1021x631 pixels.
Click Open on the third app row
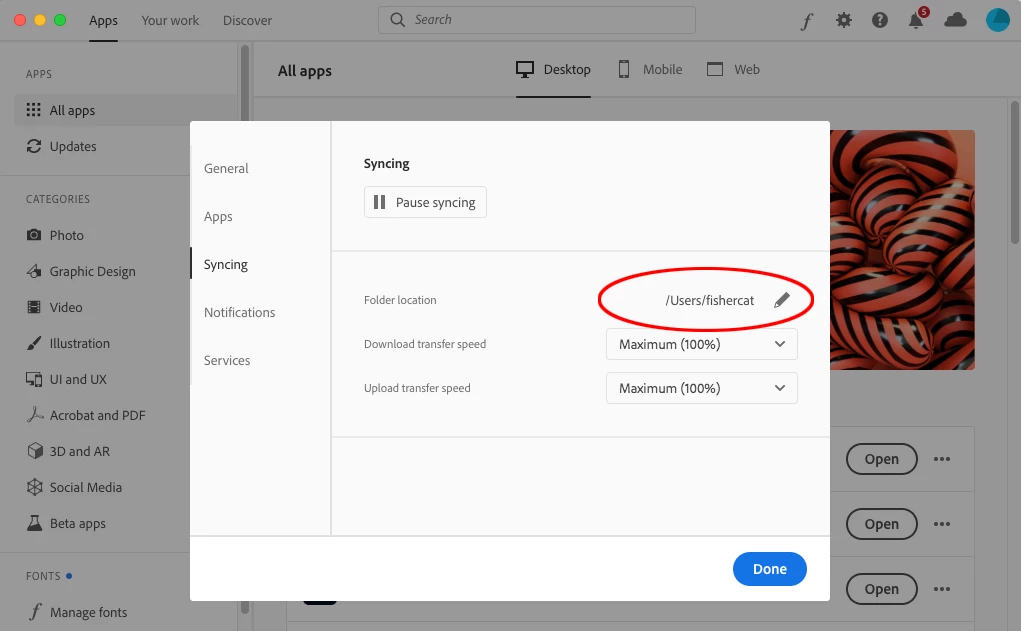[x=882, y=589]
